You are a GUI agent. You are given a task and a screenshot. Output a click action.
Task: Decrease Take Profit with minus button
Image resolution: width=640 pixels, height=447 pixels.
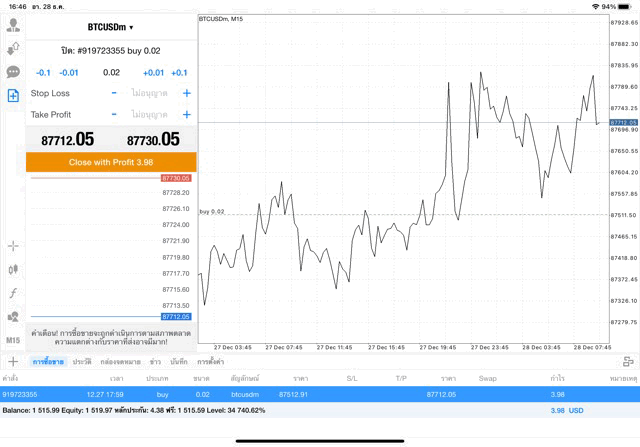pos(114,115)
